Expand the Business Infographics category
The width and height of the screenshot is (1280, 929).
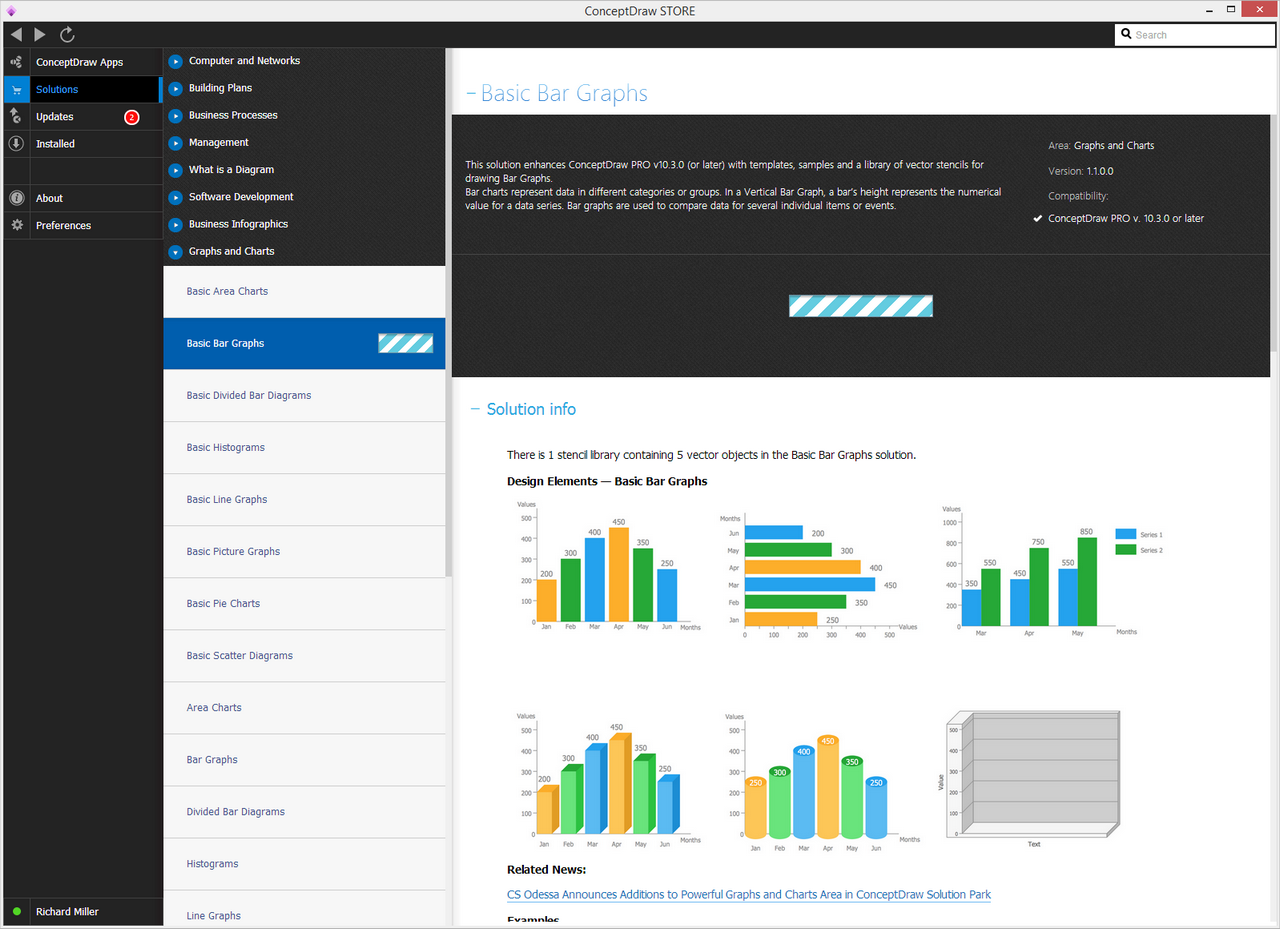point(176,224)
